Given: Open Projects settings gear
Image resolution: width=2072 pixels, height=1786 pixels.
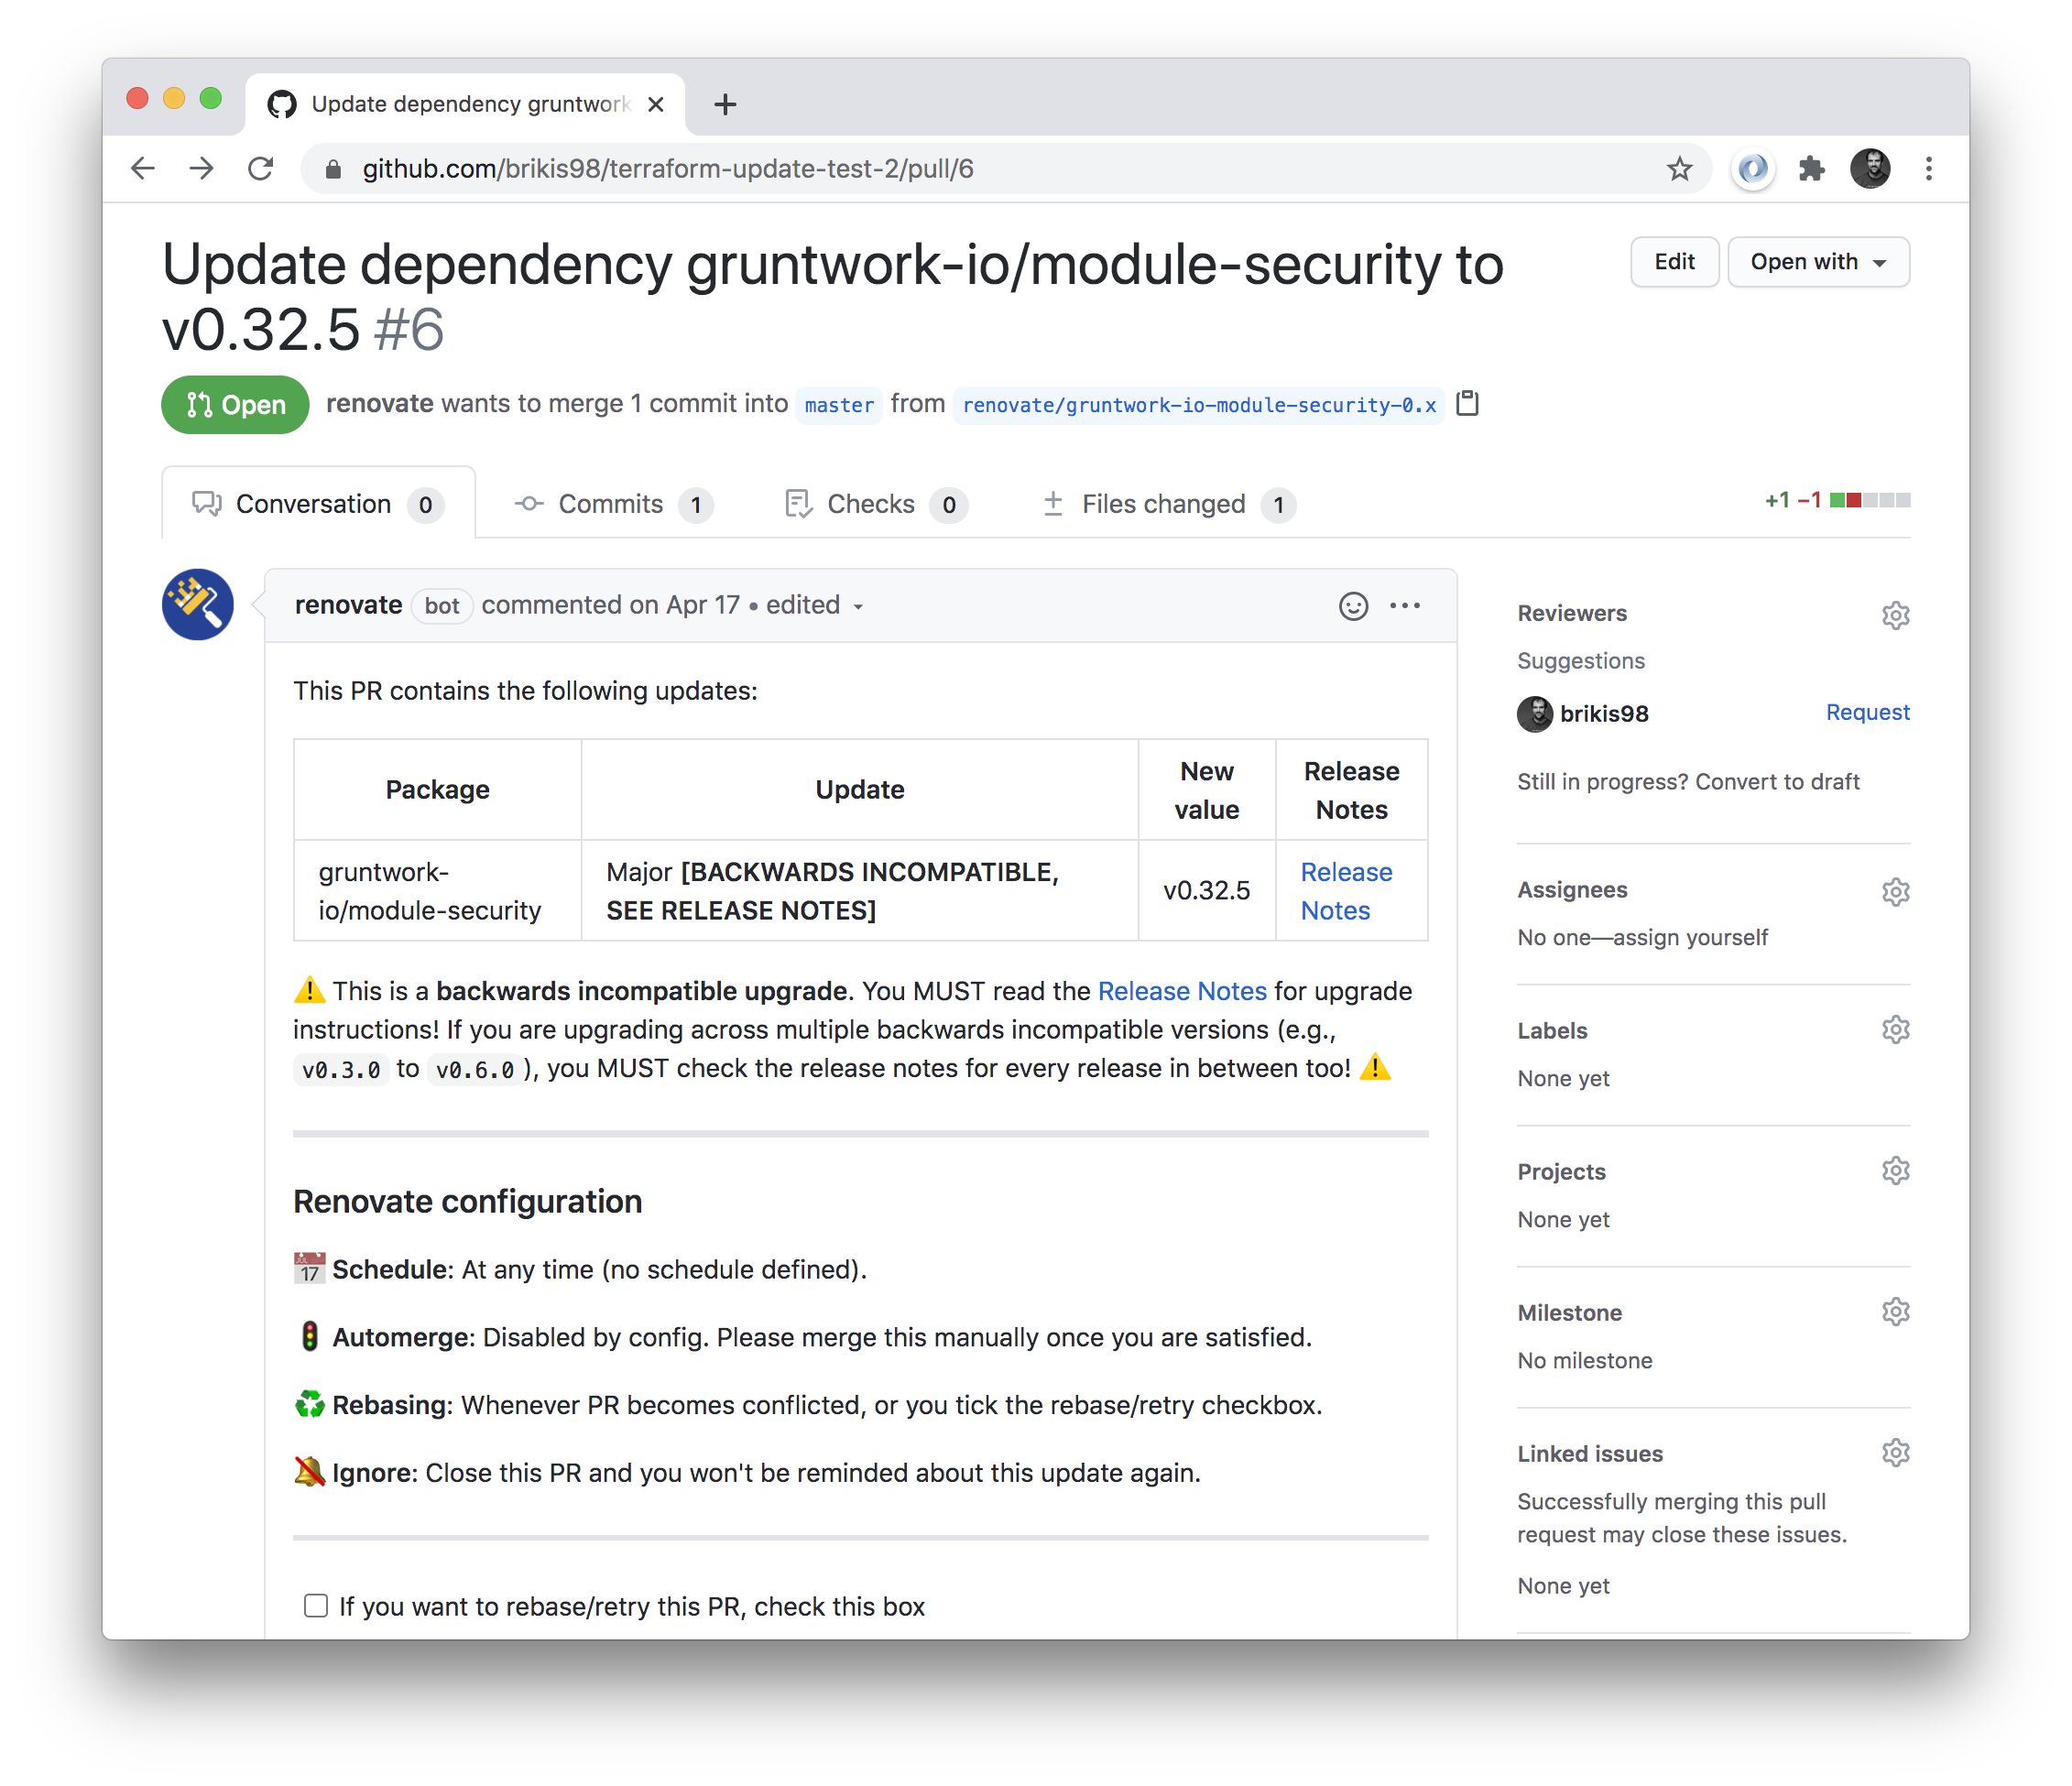Looking at the screenshot, I should [x=1896, y=1170].
